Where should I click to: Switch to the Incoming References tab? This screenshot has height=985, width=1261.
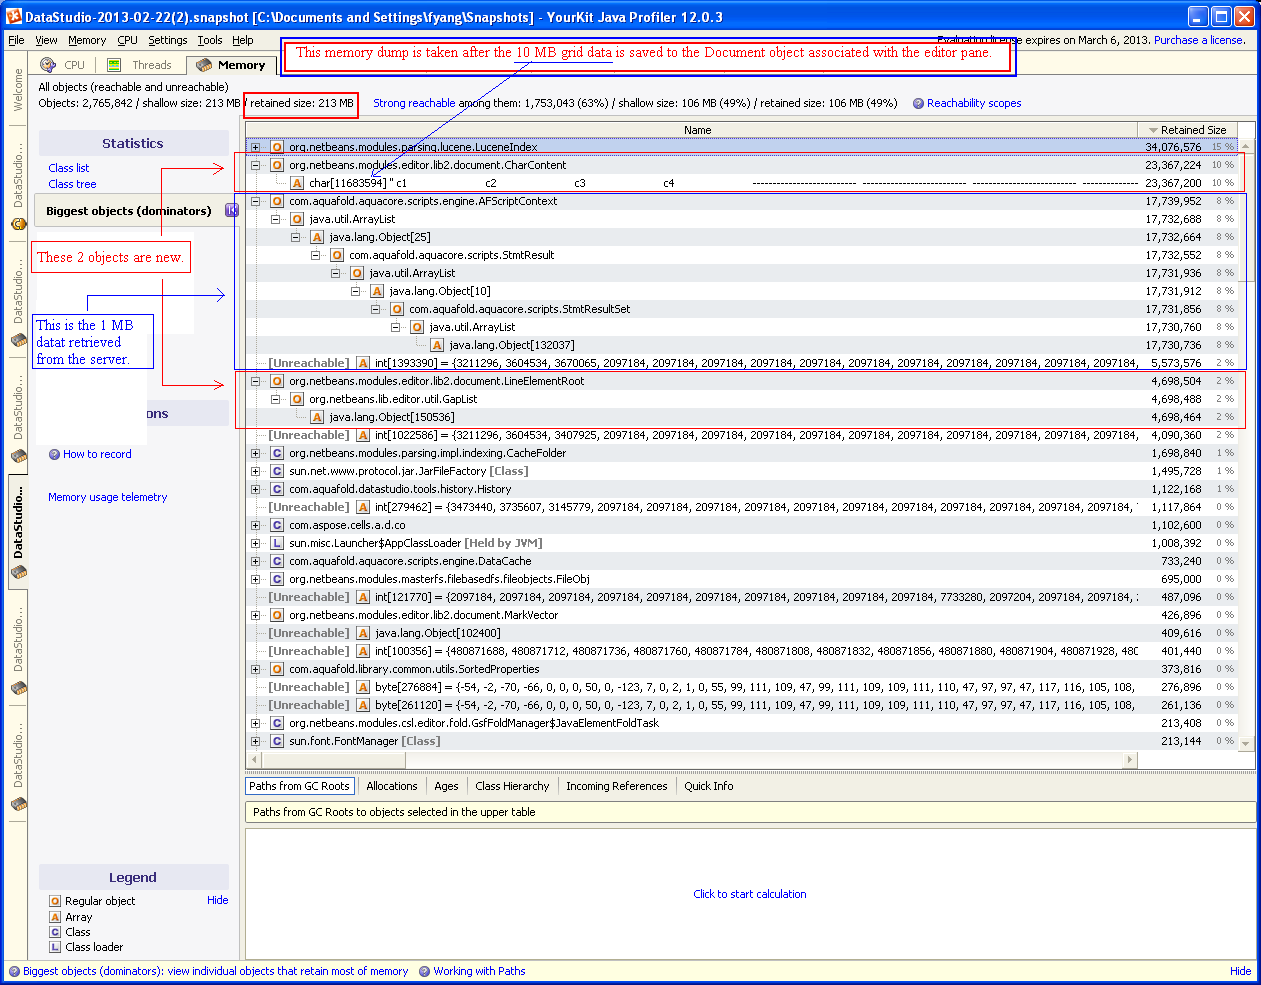coord(617,786)
